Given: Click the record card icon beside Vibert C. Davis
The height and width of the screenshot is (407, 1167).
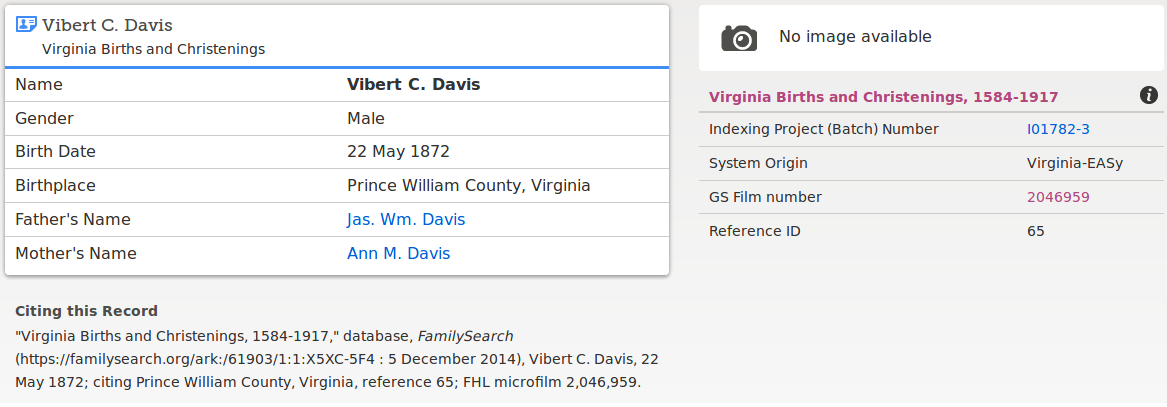Looking at the screenshot, I should point(26,25).
